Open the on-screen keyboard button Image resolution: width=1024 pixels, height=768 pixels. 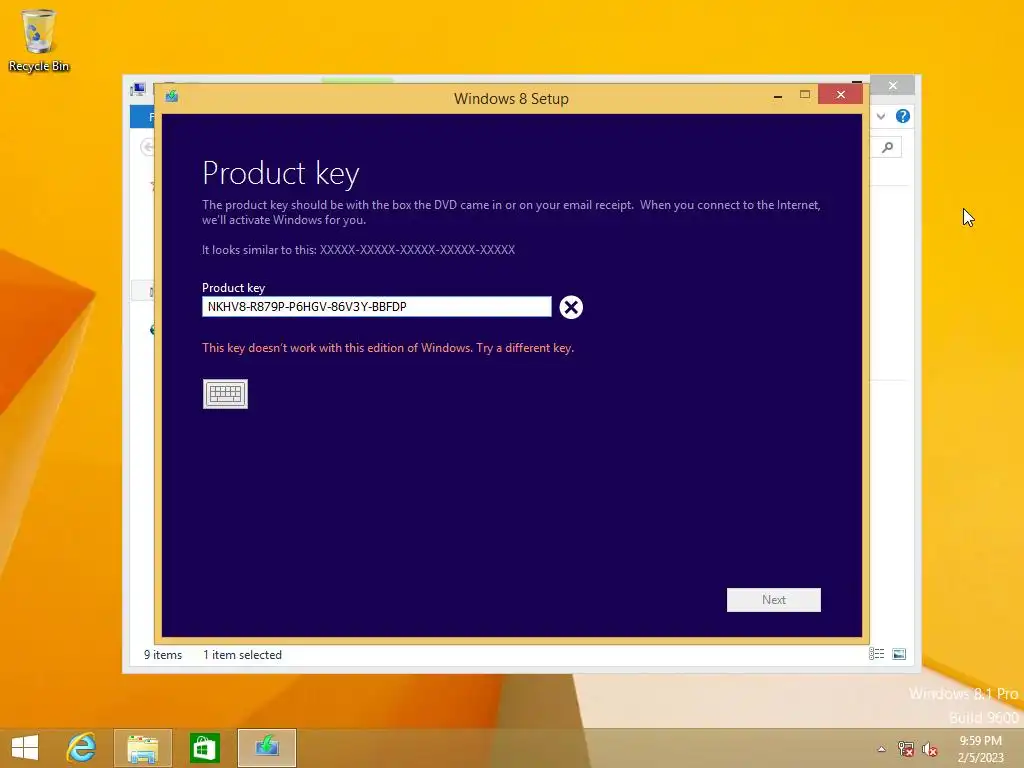(225, 394)
